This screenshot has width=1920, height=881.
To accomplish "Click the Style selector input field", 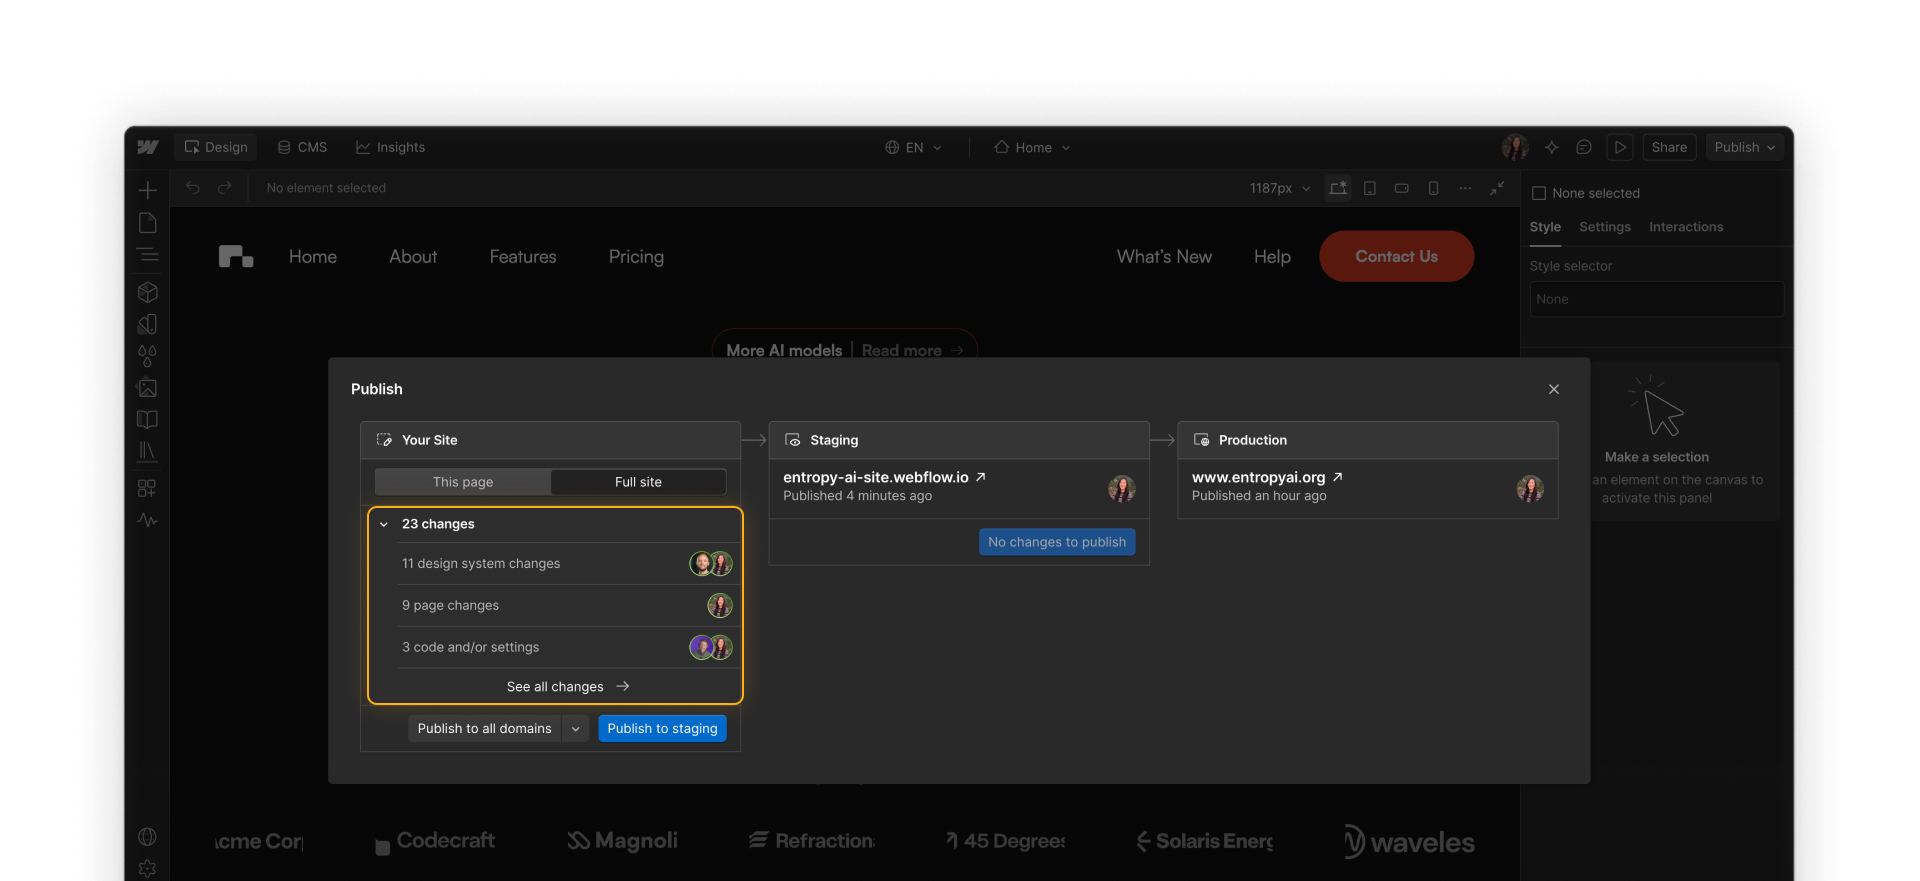I will coord(1656,299).
